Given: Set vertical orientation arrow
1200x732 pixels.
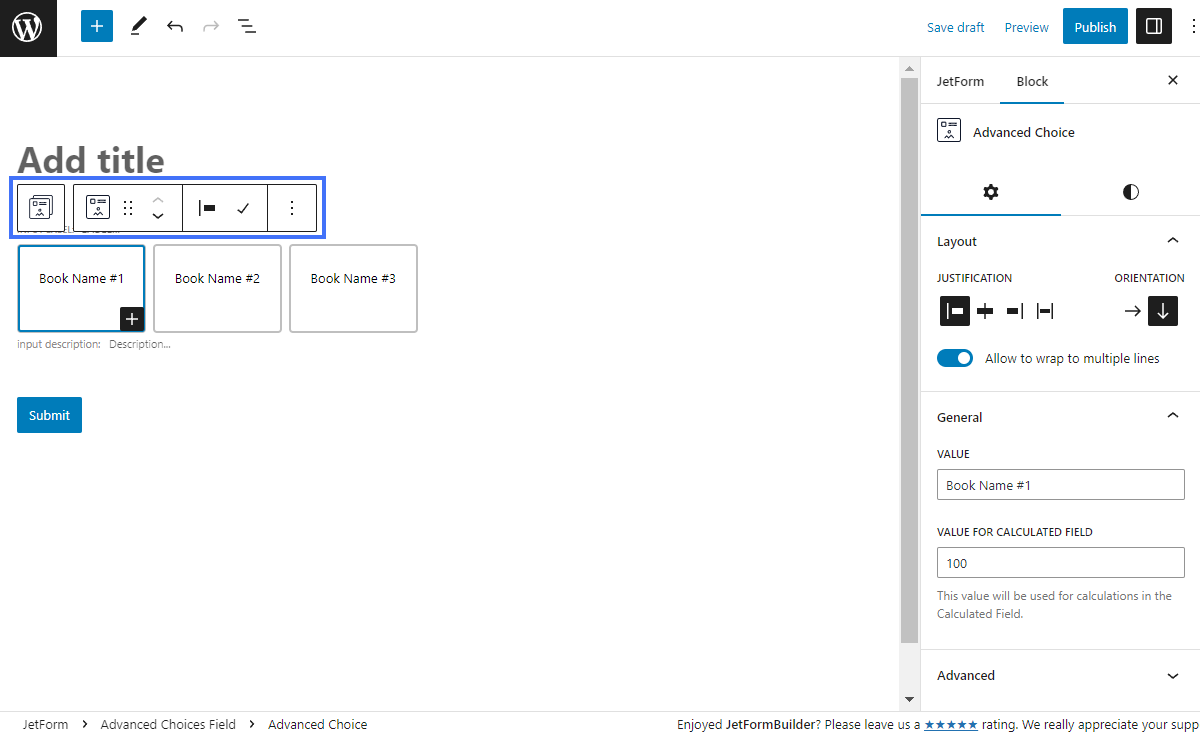Looking at the screenshot, I should coord(1163,311).
